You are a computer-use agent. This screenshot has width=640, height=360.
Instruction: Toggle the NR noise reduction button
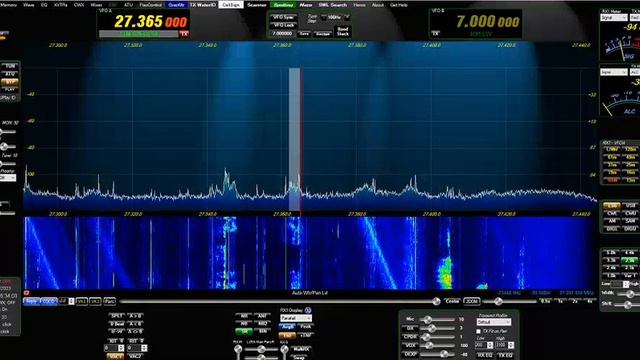pos(244,316)
